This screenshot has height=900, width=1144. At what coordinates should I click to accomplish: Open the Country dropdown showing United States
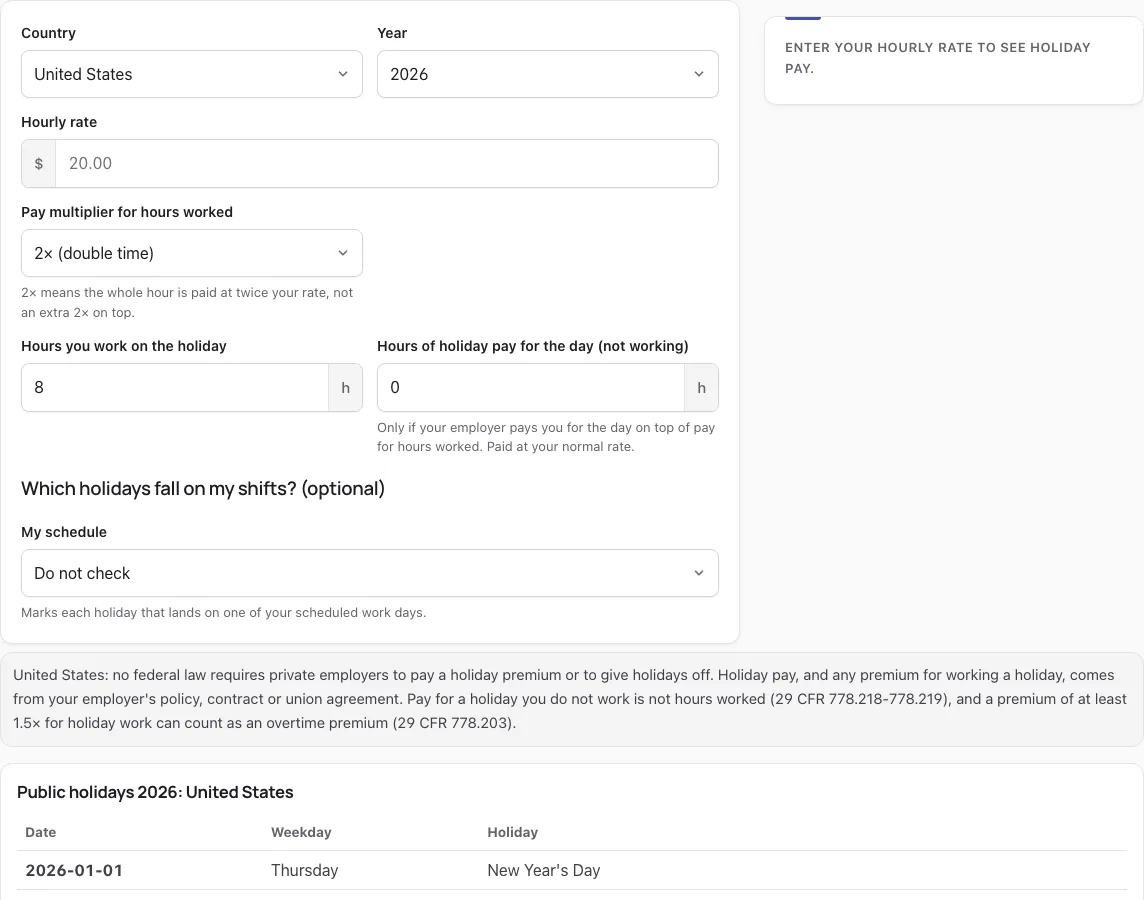pyautogui.click(x=192, y=74)
